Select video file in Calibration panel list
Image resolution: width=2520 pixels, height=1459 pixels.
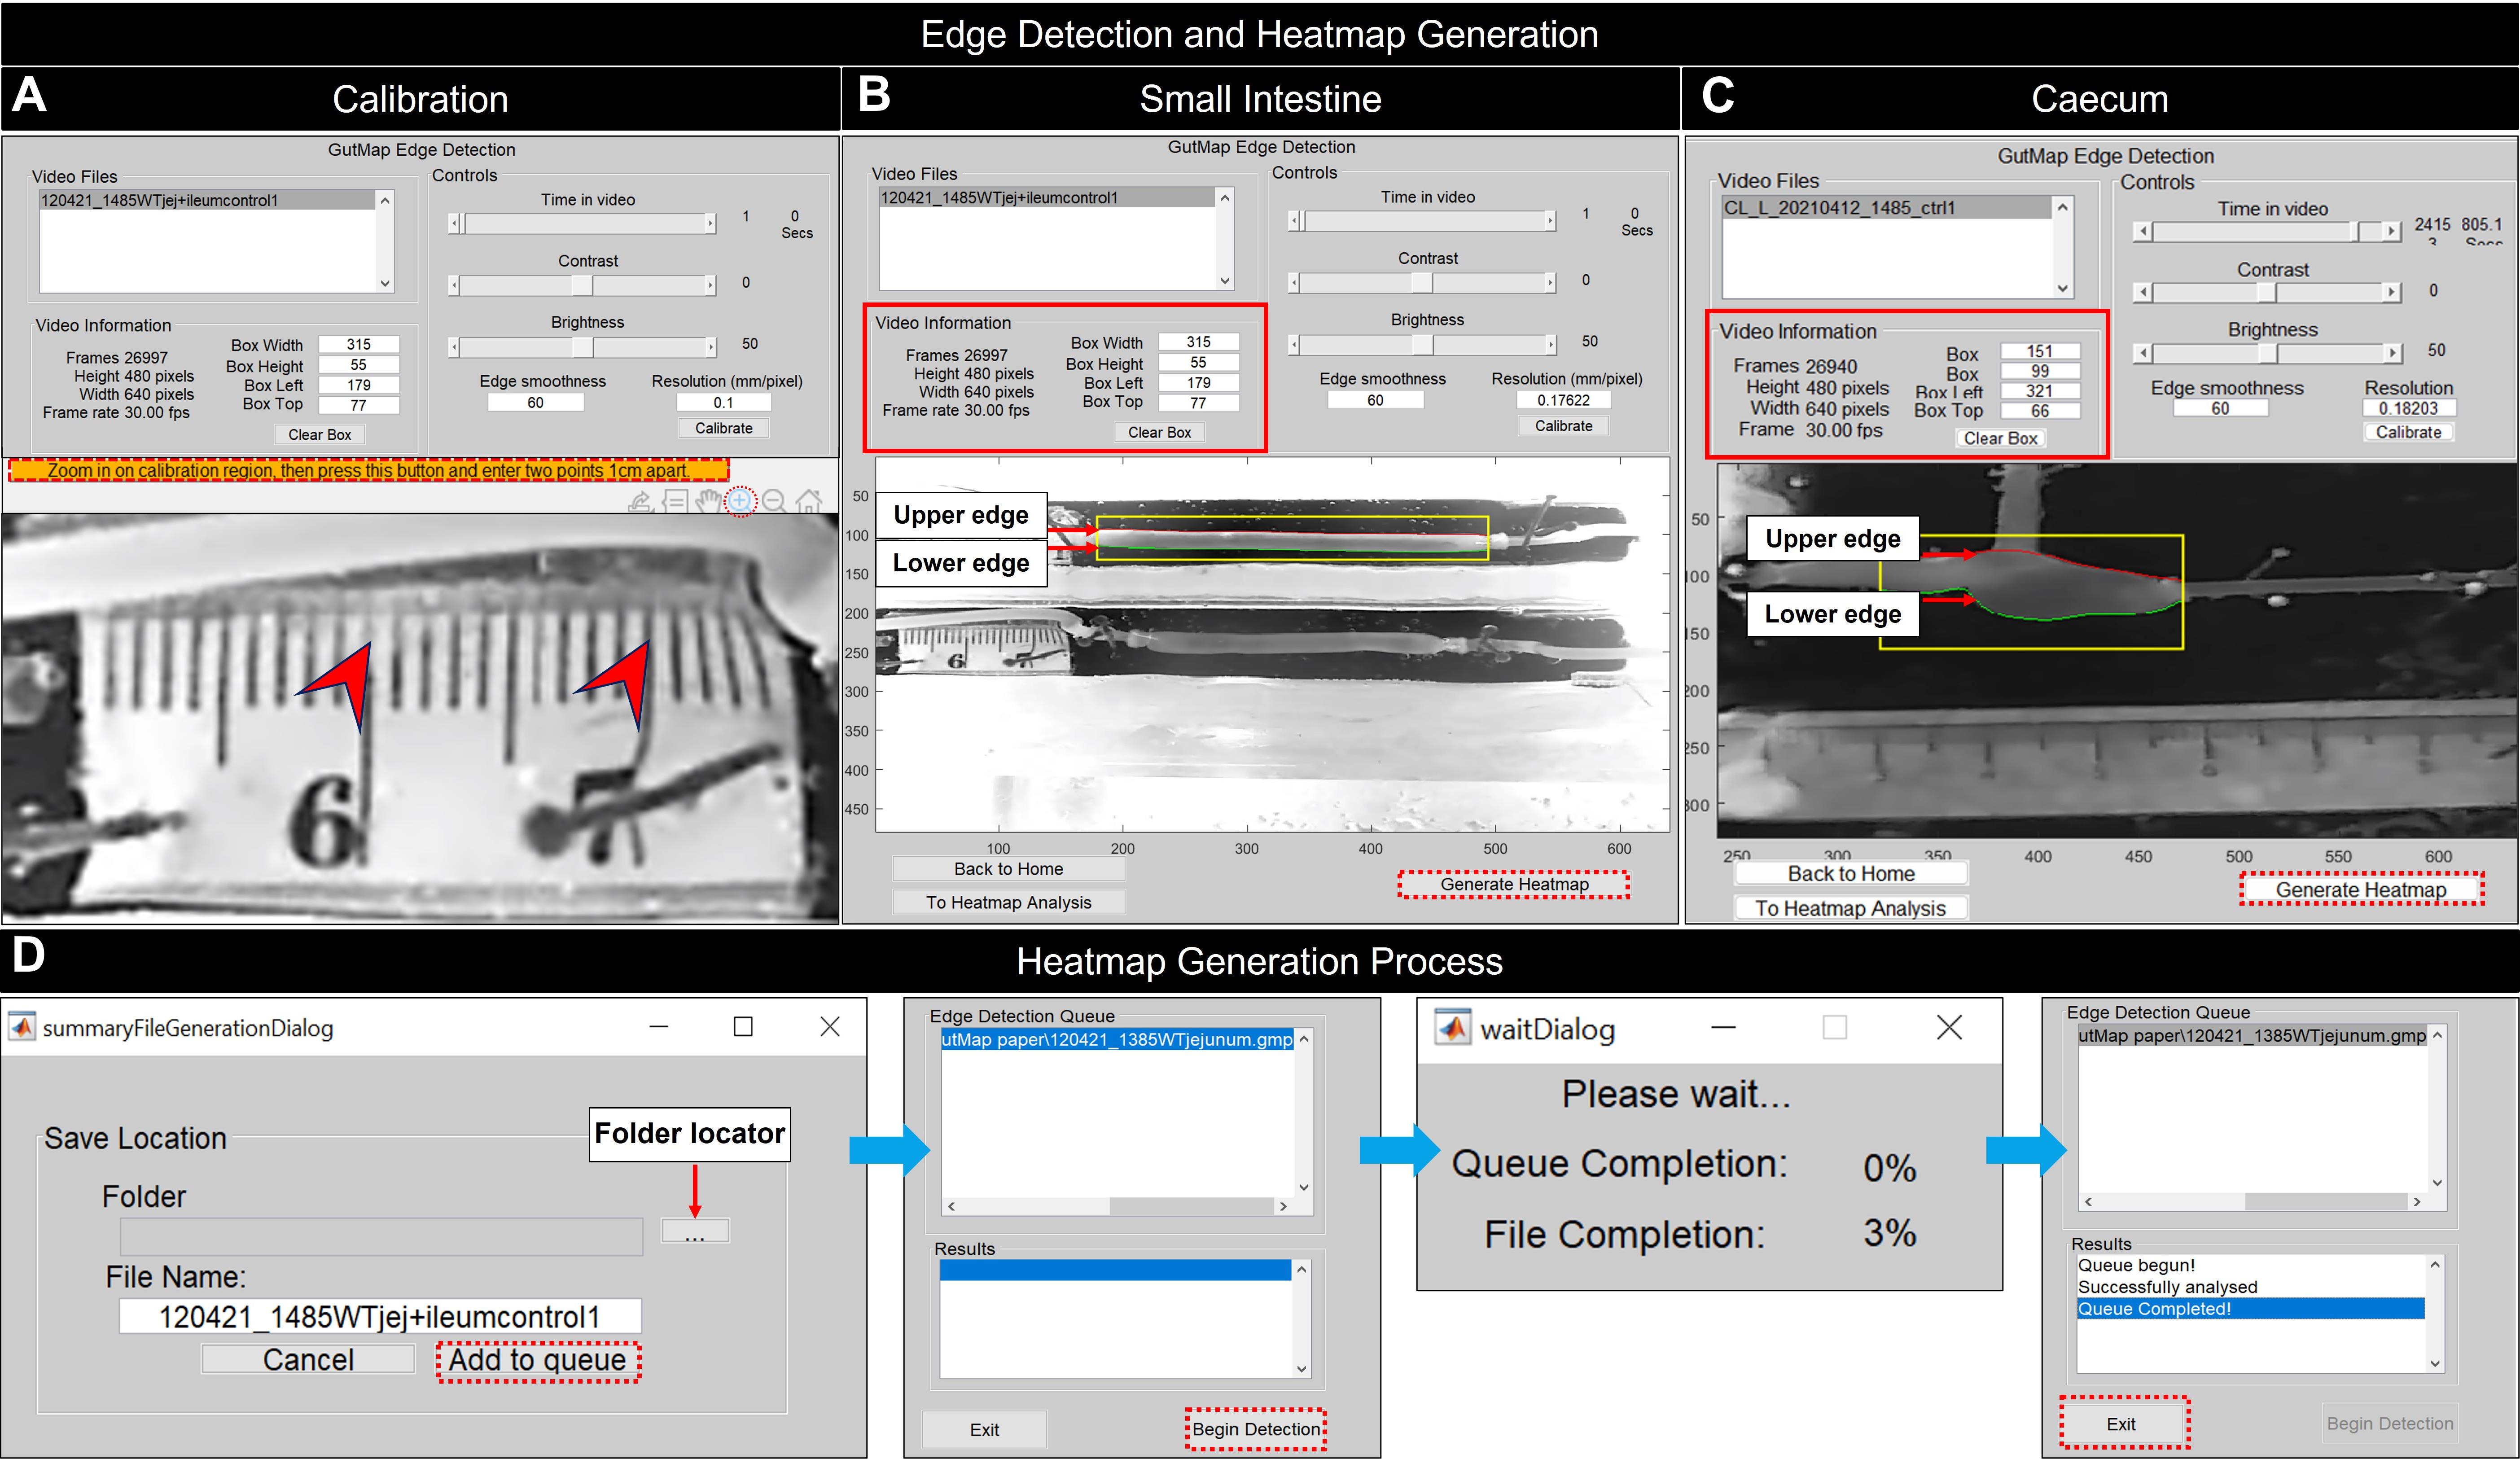[x=206, y=200]
